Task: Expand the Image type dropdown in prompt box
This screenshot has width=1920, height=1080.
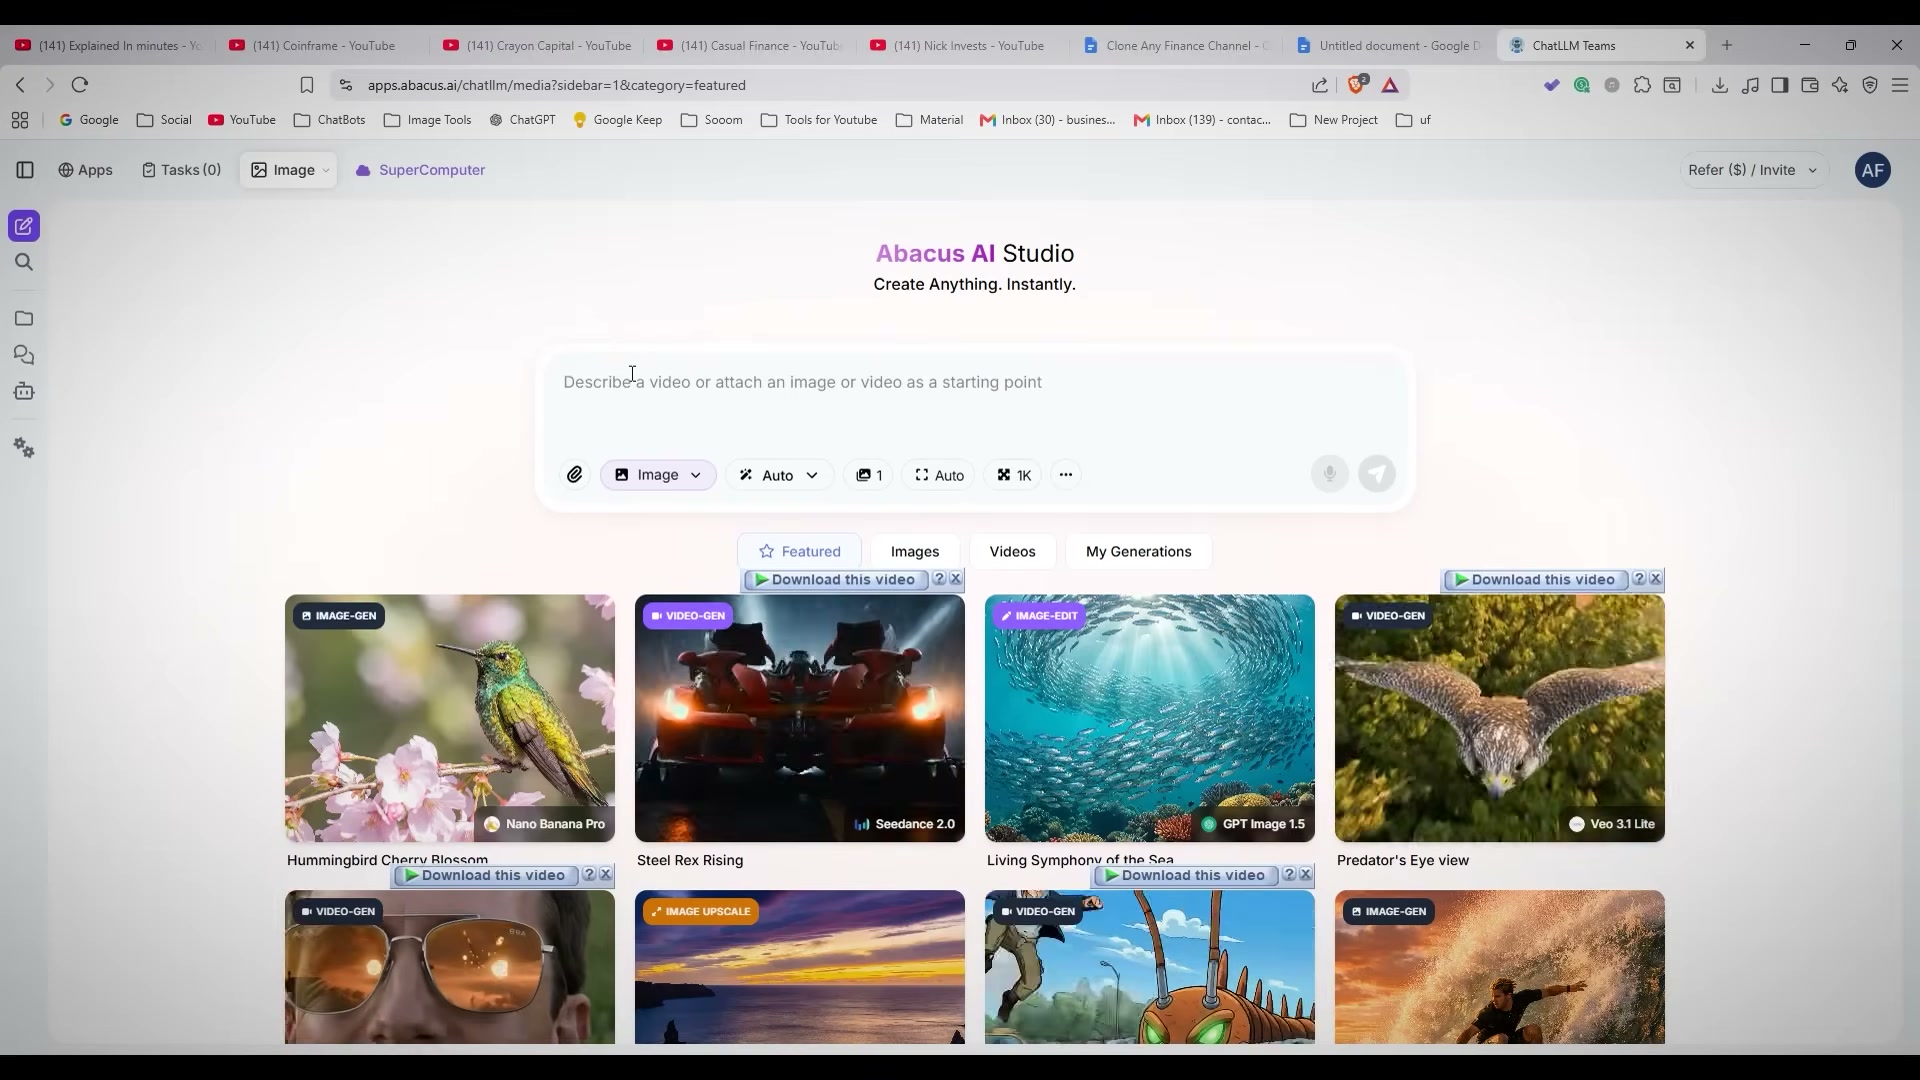Action: click(x=658, y=475)
